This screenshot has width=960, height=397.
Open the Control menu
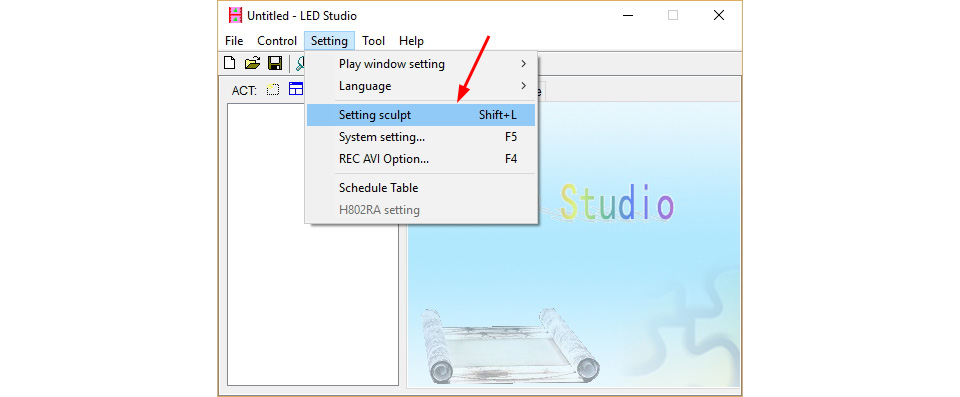(277, 41)
